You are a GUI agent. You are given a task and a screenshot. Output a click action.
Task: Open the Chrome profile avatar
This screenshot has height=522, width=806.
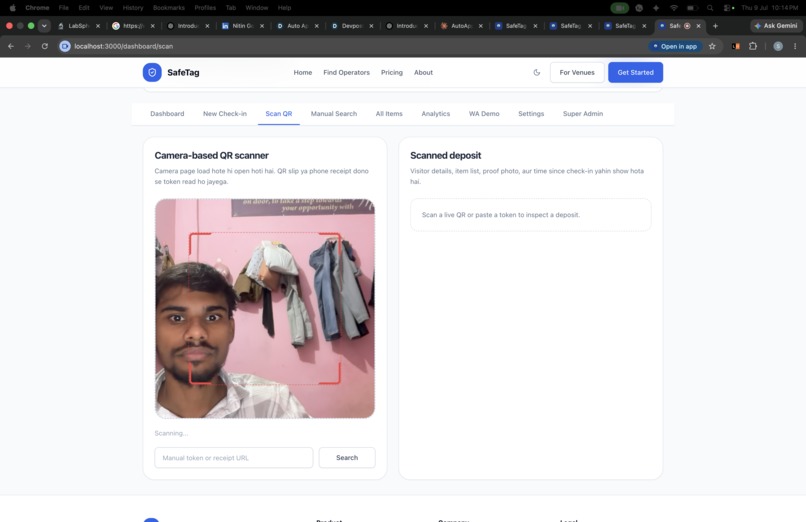point(778,46)
